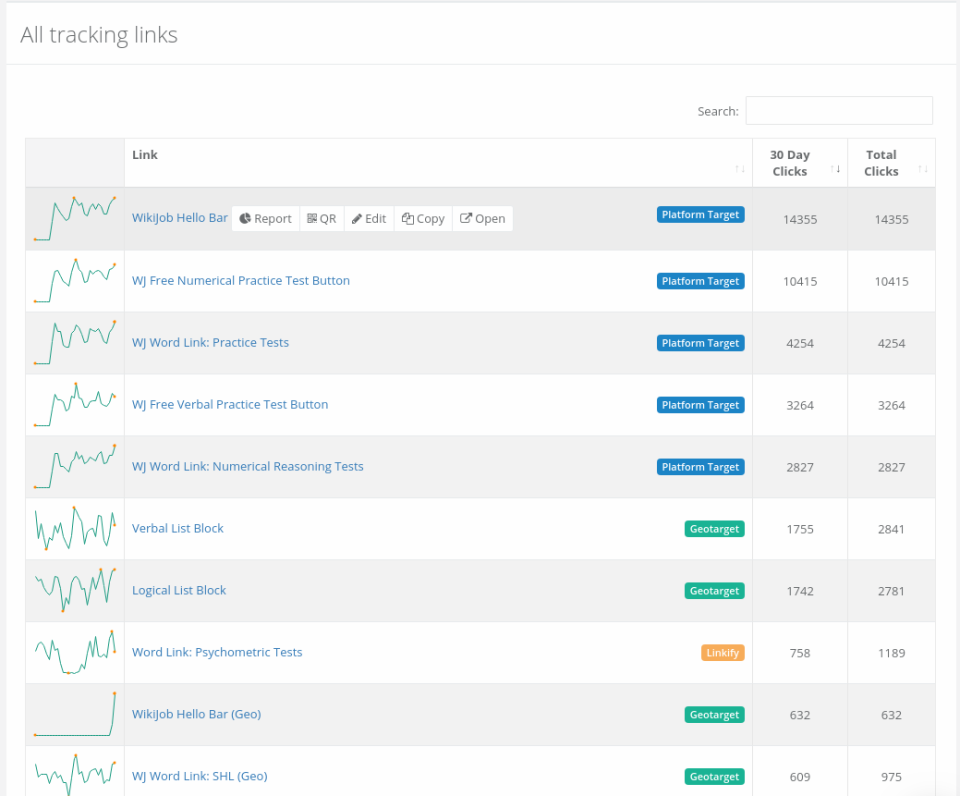
Task: Open the WikiJob Hello Bar (Geo) link
Action: (196, 714)
